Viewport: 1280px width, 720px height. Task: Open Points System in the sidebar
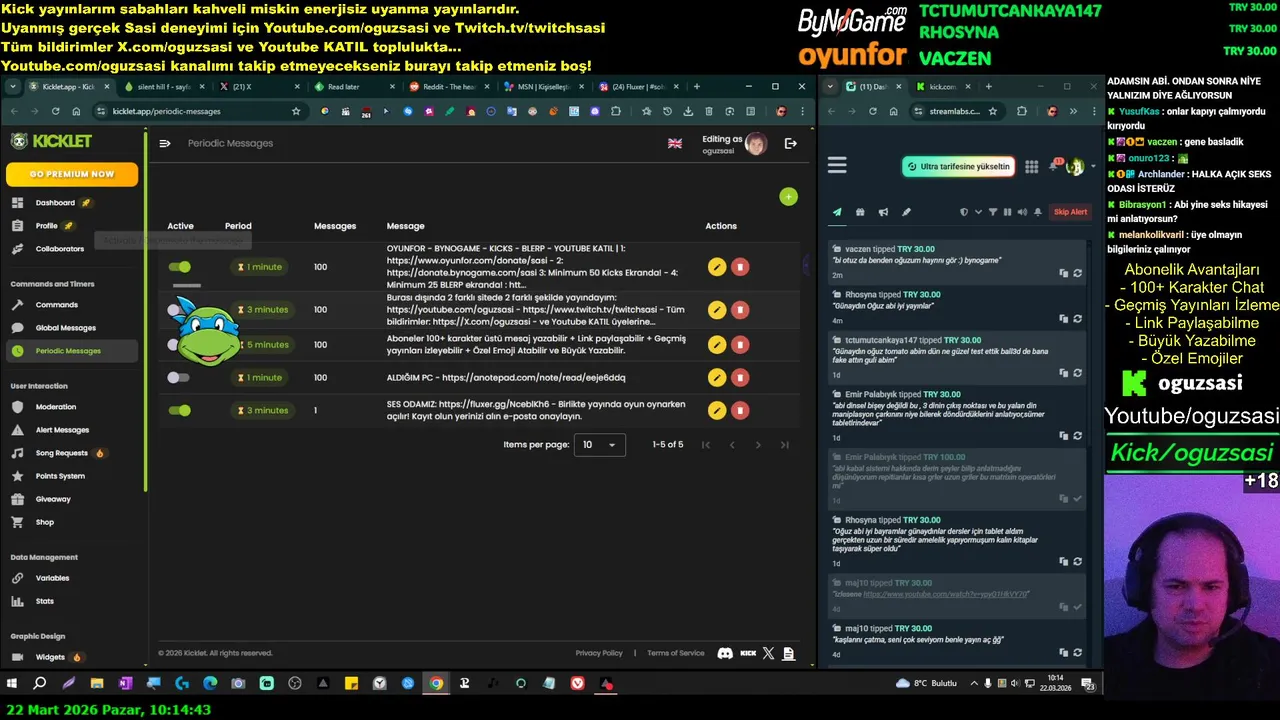pos(60,476)
